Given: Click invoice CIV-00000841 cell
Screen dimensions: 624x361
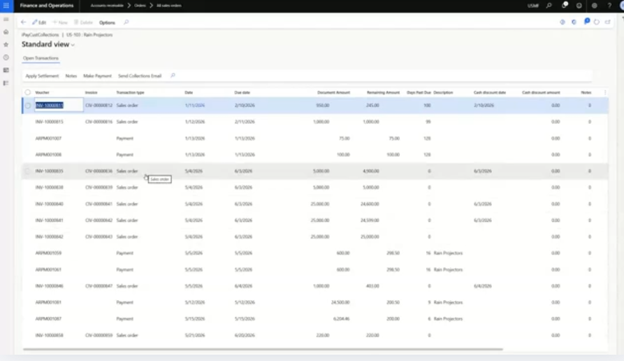Looking at the screenshot, I should (x=99, y=204).
